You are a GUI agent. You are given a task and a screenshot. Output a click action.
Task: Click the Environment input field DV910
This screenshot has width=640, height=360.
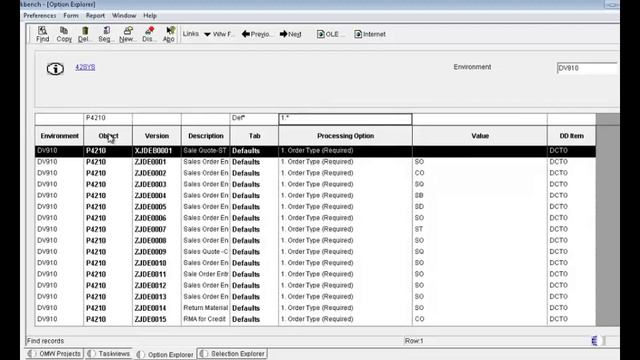(x=587, y=68)
